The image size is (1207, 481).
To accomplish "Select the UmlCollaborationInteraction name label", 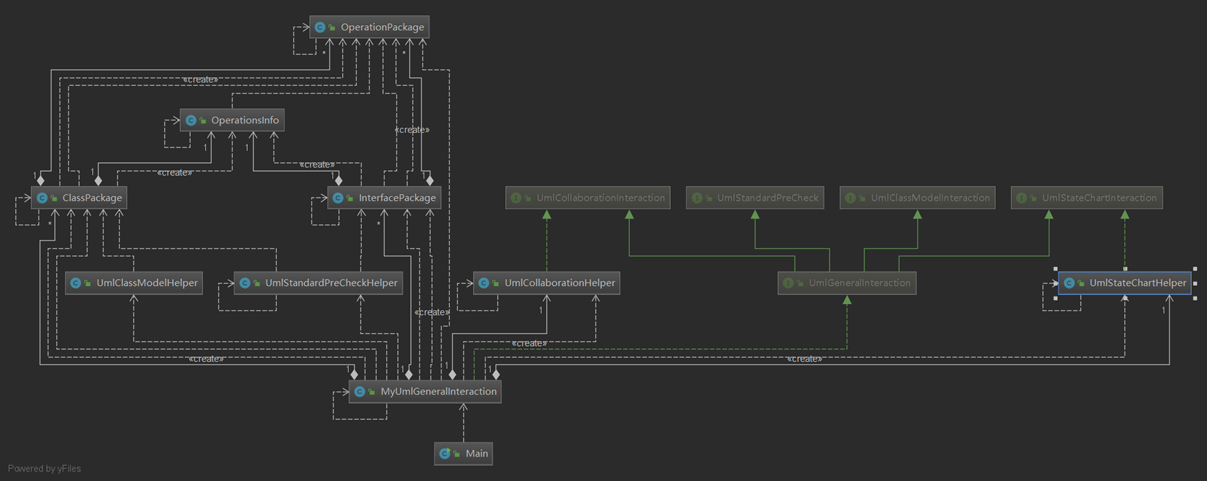I will [601, 198].
